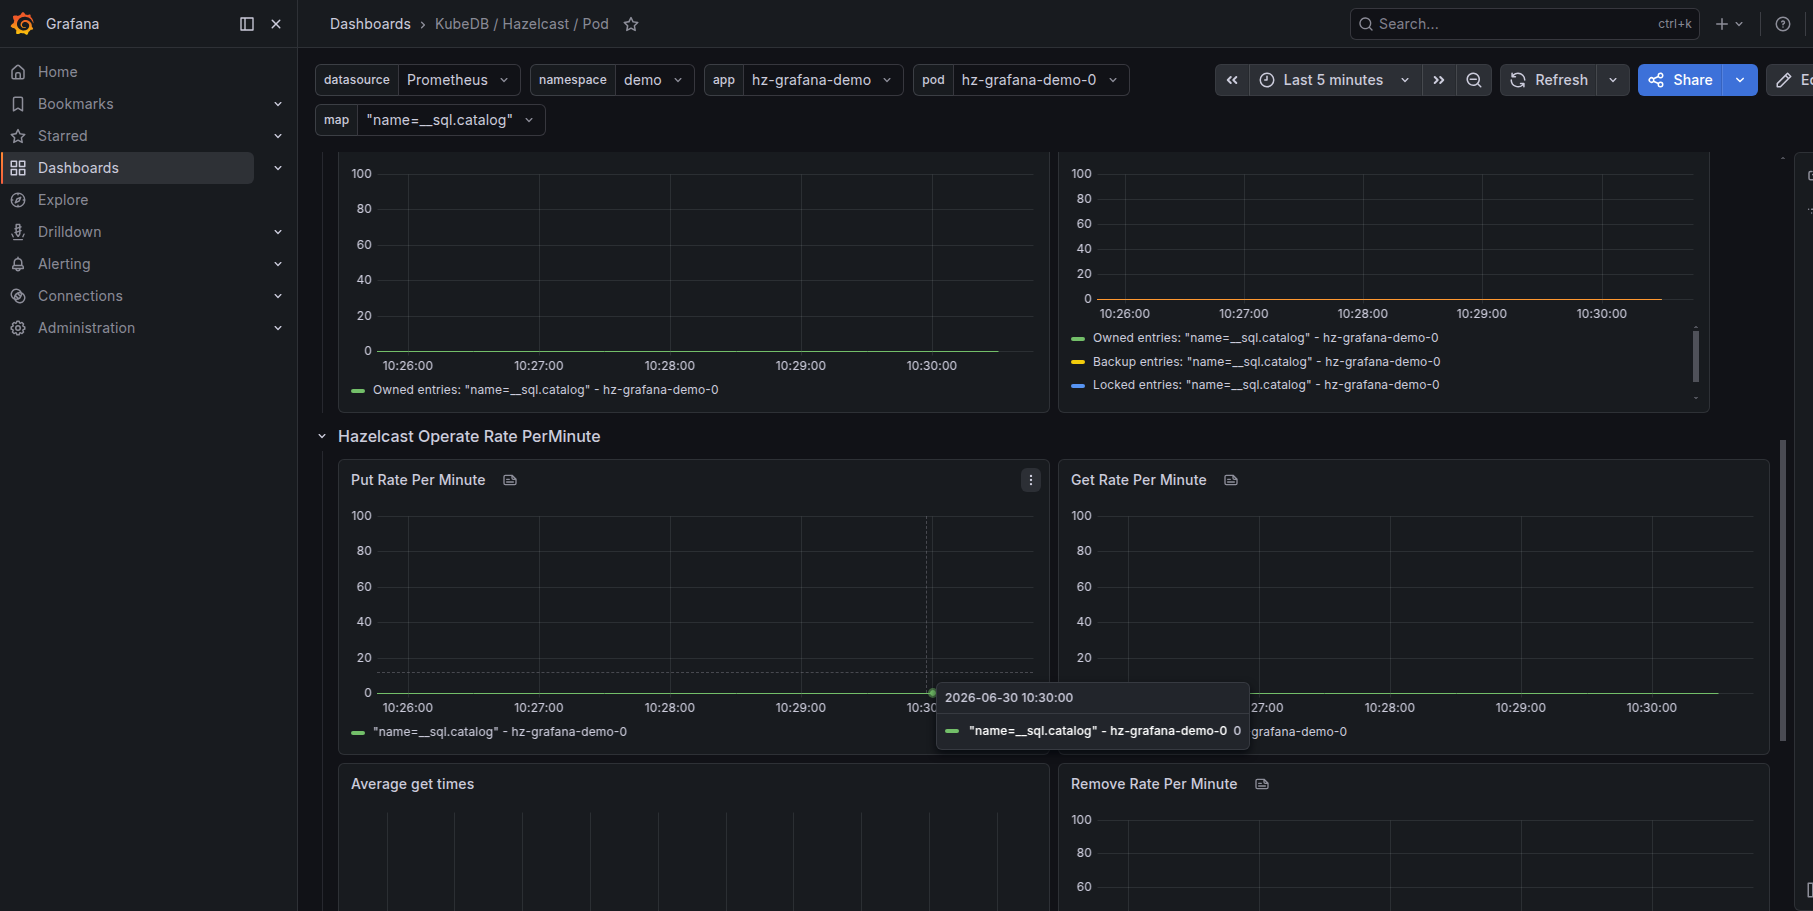Expand the Dashboards section chevron
Viewport: 1813px width, 911px height.
(x=278, y=168)
